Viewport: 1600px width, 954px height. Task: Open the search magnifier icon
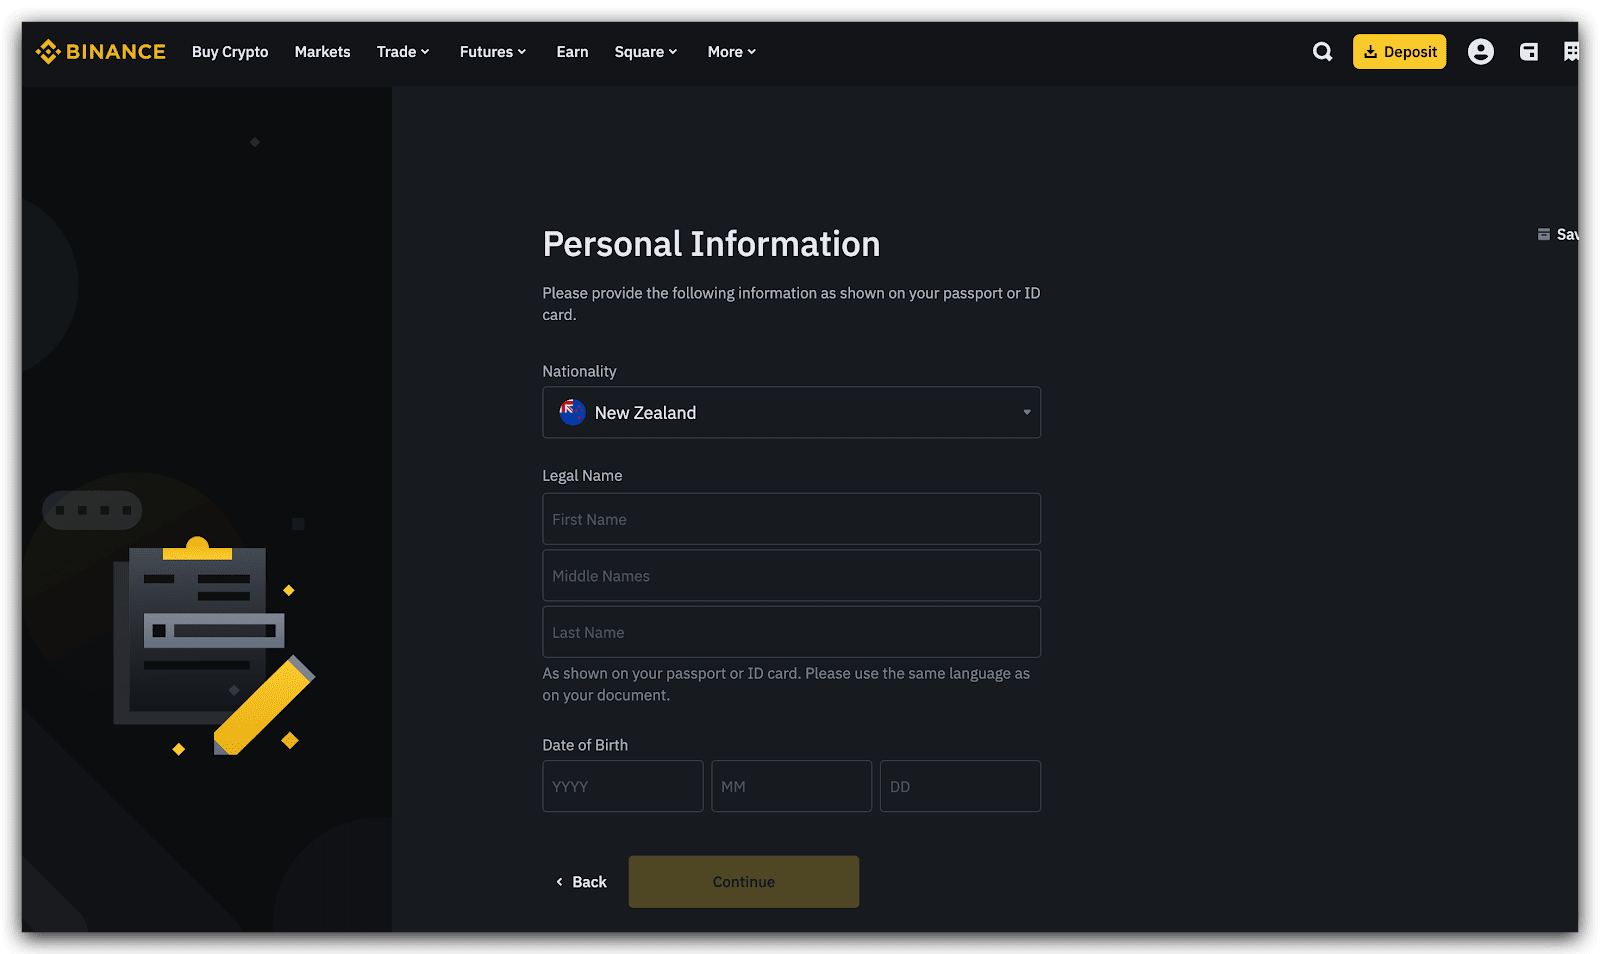point(1322,52)
